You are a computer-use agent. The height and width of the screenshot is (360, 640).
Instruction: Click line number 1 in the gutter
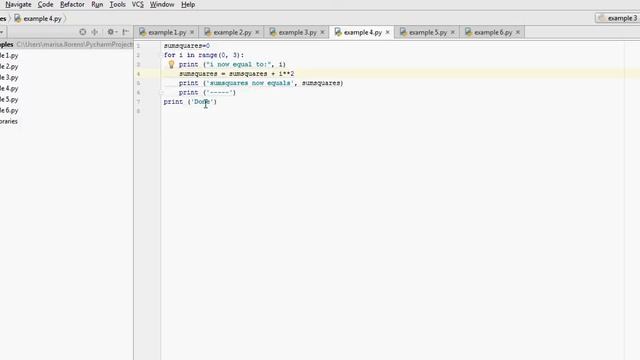point(138,46)
